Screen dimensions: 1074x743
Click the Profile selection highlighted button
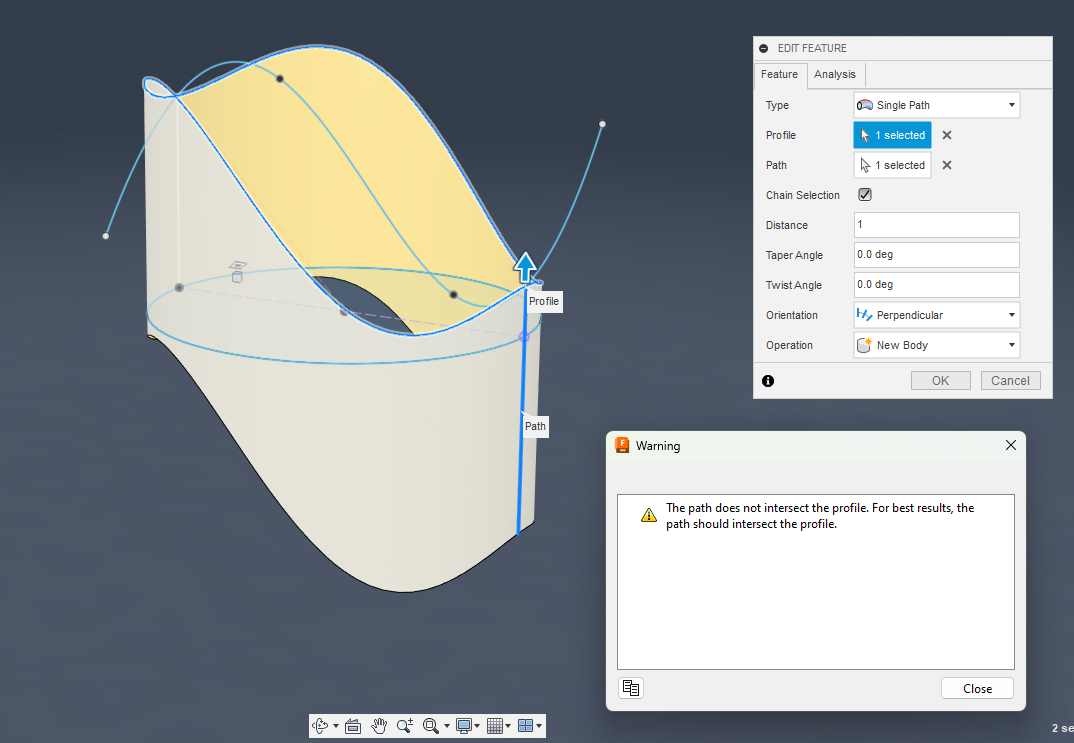pos(892,134)
